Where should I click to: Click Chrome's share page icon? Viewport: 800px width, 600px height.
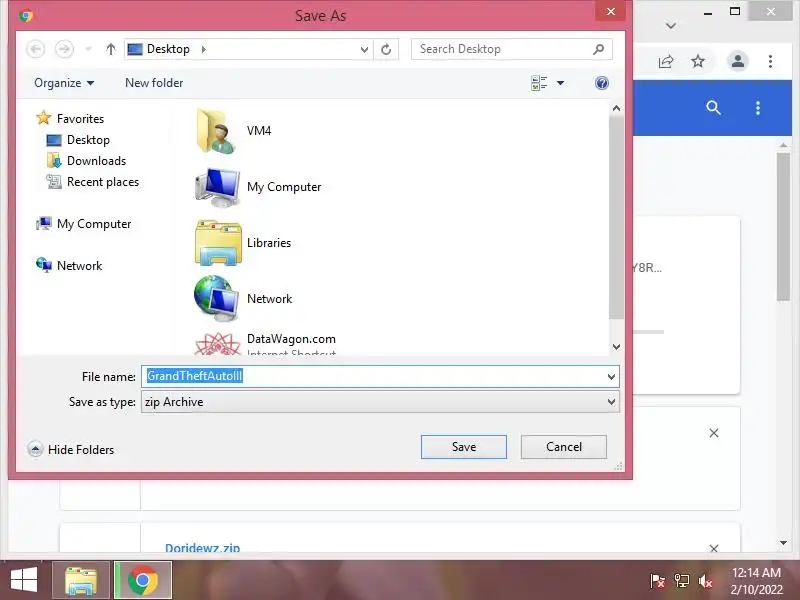(666, 62)
